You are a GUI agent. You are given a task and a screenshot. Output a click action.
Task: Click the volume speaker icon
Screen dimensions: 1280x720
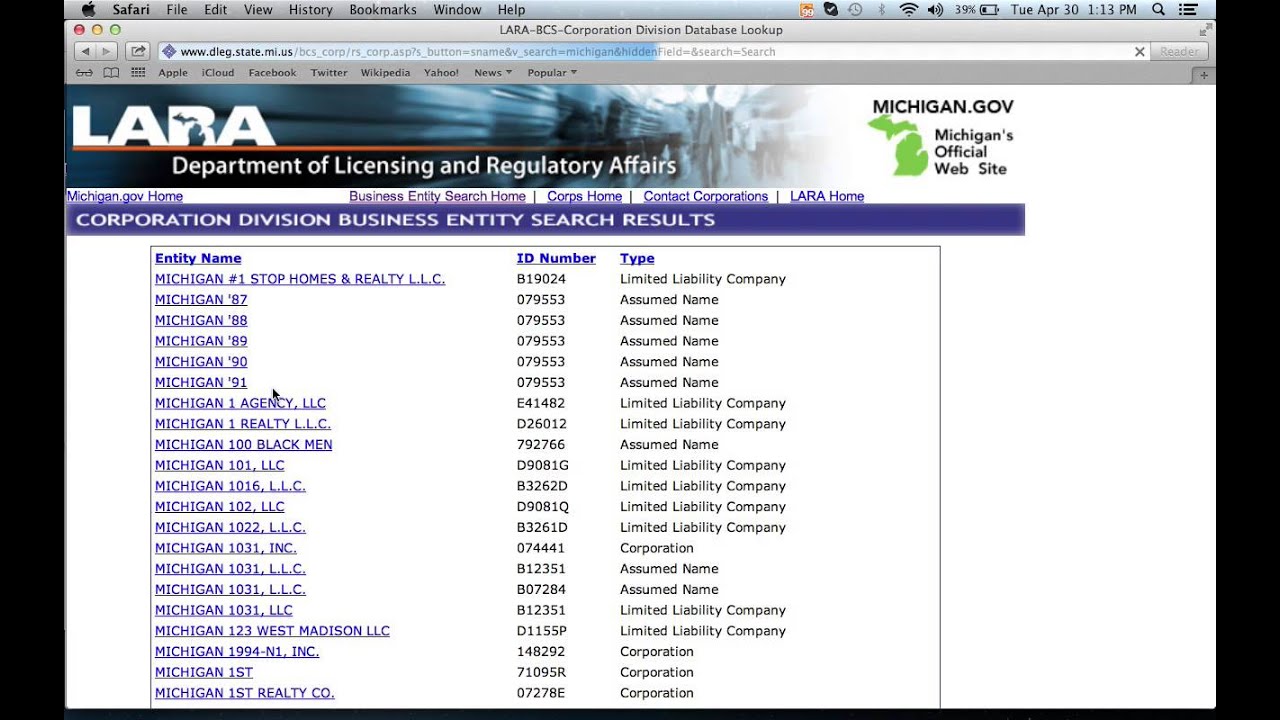click(935, 10)
